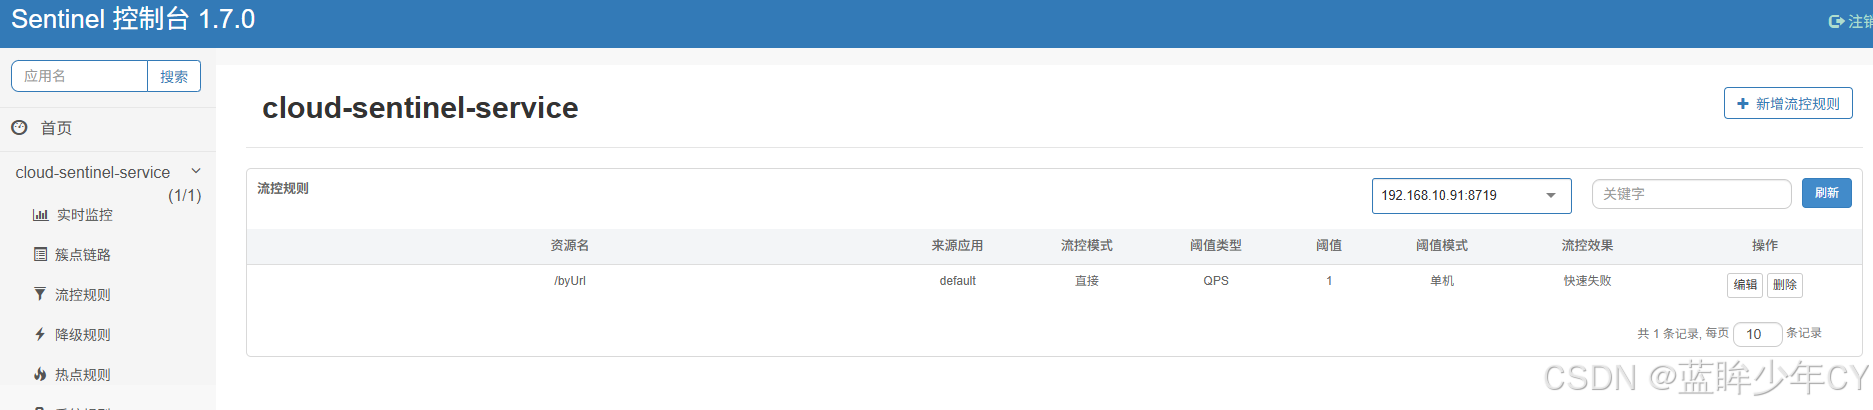
Task: Select cloud-sentinel-service app in sidebar
Action: tap(93, 172)
